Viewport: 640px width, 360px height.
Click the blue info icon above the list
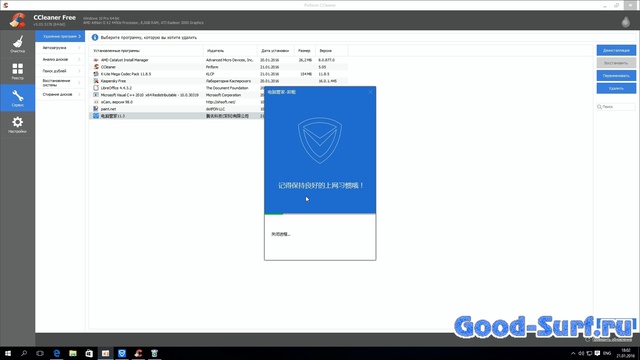[x=95, y=37]
